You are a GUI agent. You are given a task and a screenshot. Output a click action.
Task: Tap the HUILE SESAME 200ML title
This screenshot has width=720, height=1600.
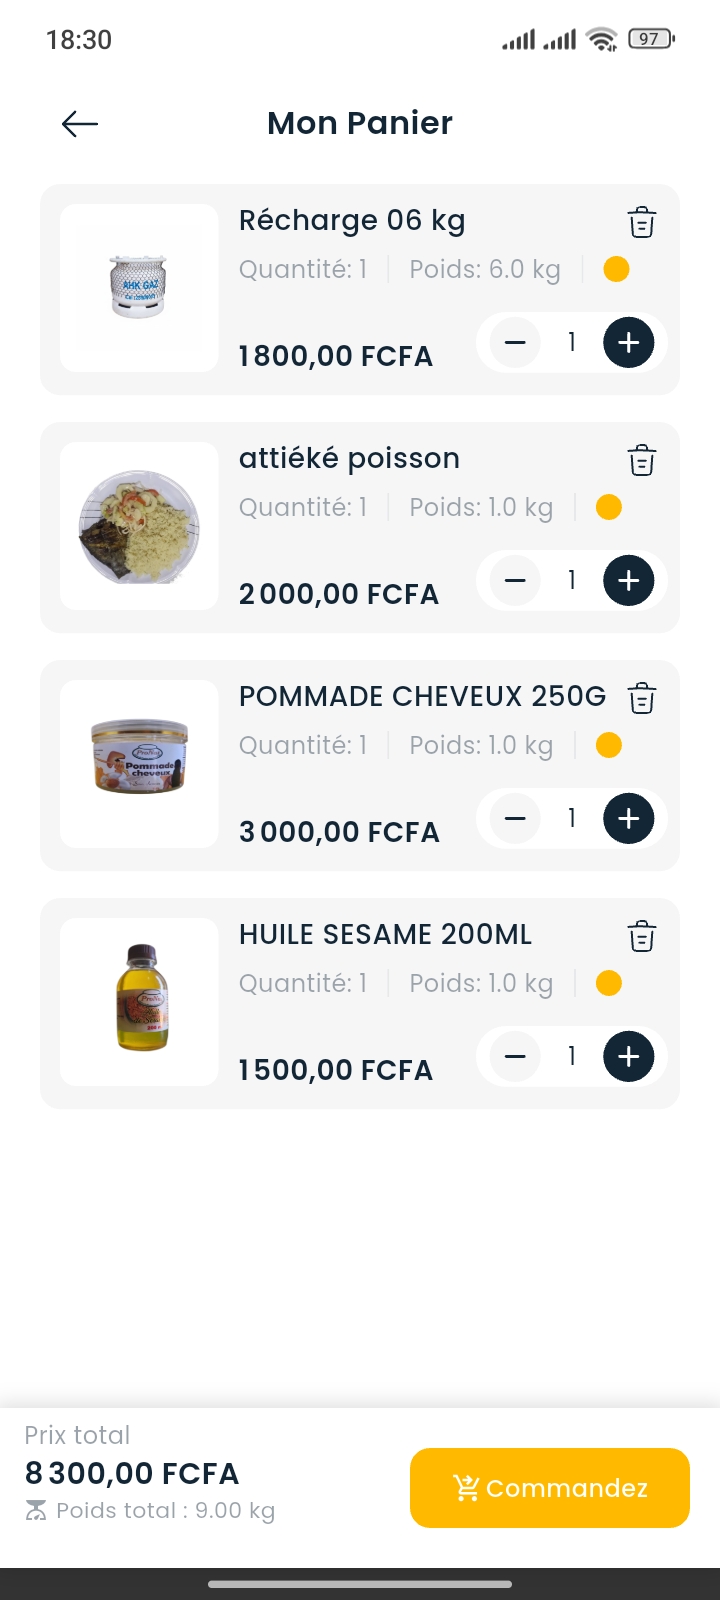point(385,934)
